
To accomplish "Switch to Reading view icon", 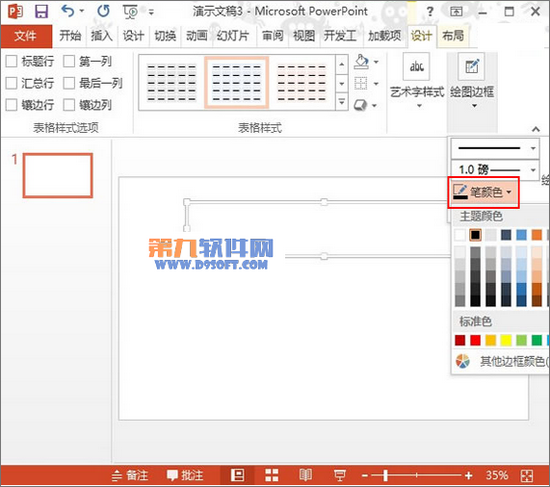I will pos(306,475).
